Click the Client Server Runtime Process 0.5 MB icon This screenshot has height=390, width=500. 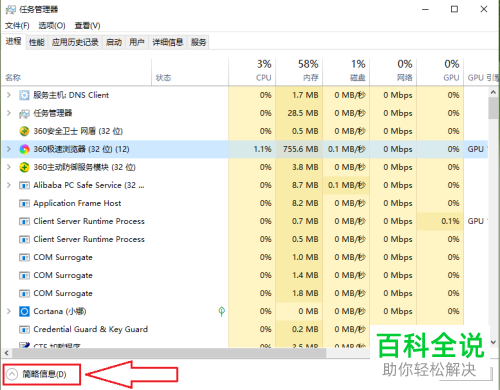click(24, 239)
